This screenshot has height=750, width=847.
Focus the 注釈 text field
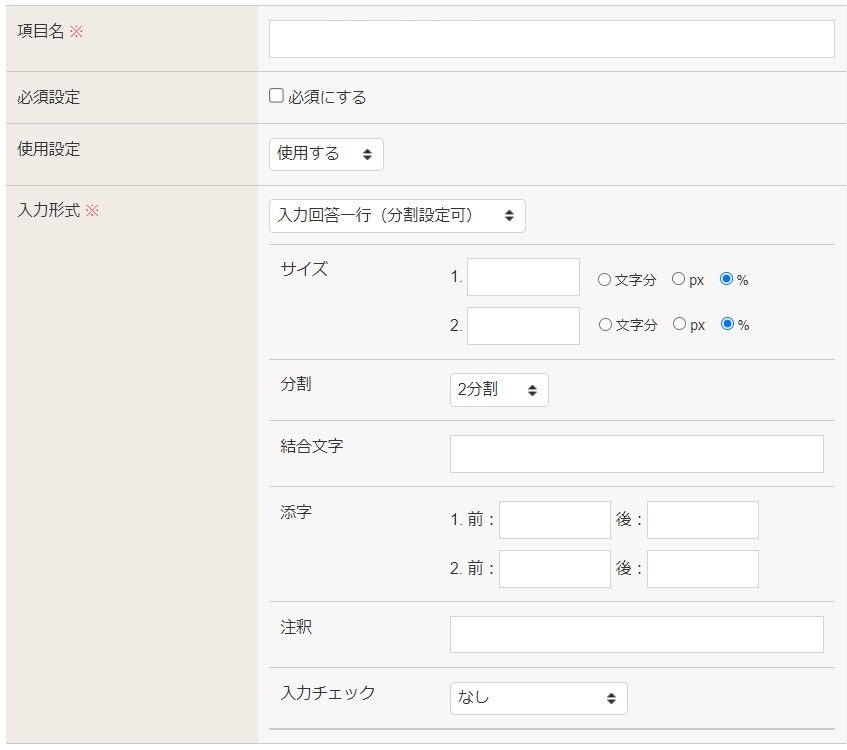pyautogui.click(x=636, y=634)
